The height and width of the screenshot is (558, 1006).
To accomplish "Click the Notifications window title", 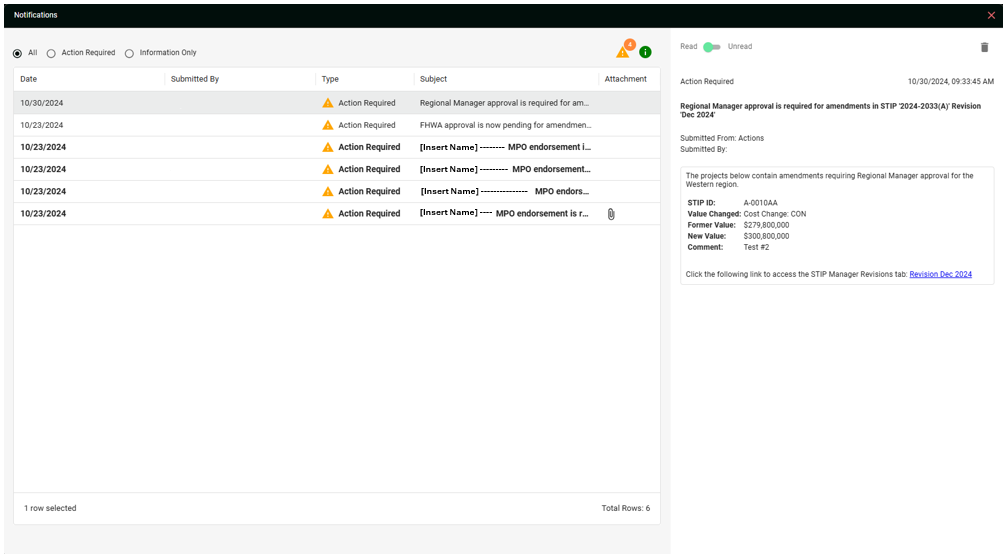I will [x=35, y=15].
